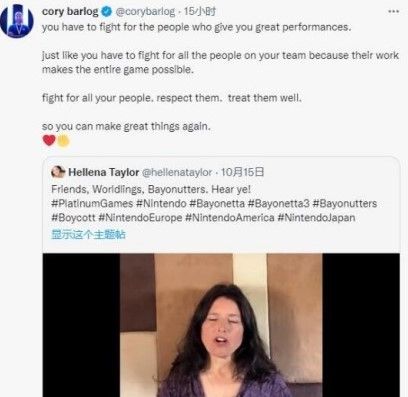Click the 15小时 tweet timestamp
This screenshot has width=408, height=397.
(199, 12)
